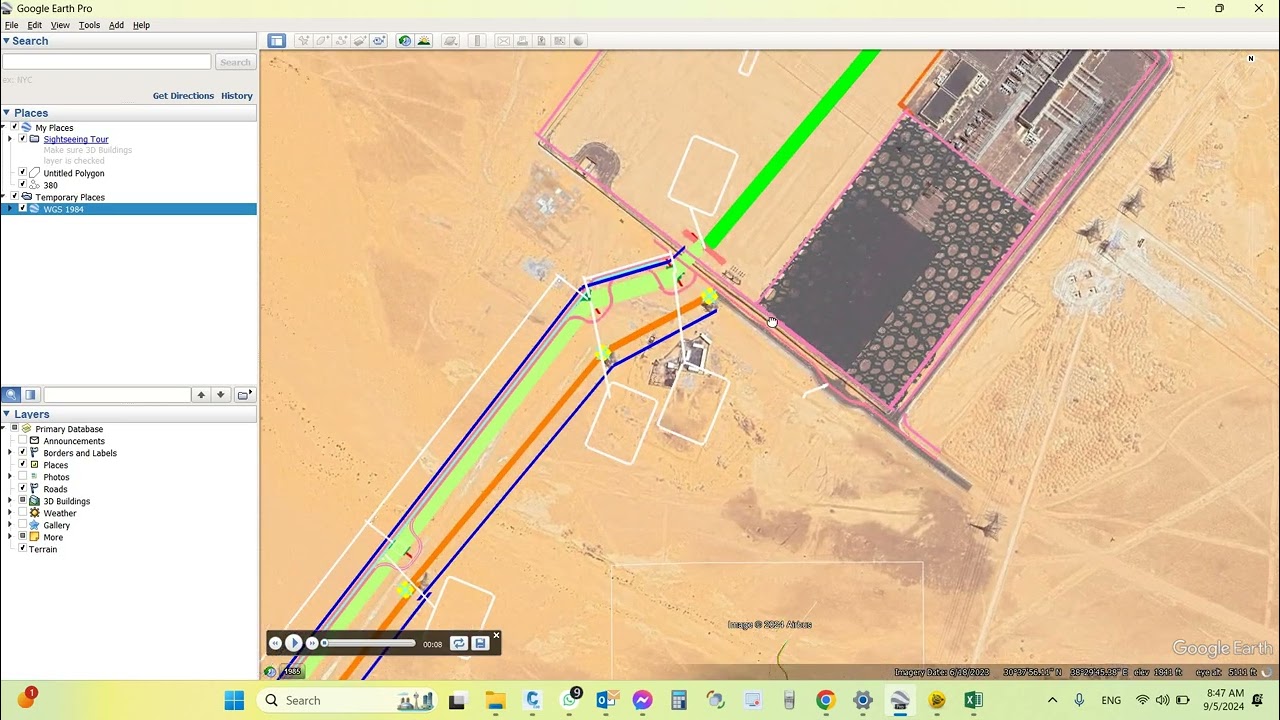Click the Get Directions link
Screen dimensions: 1280x720
pyautogui.click(x=183, y=96)
